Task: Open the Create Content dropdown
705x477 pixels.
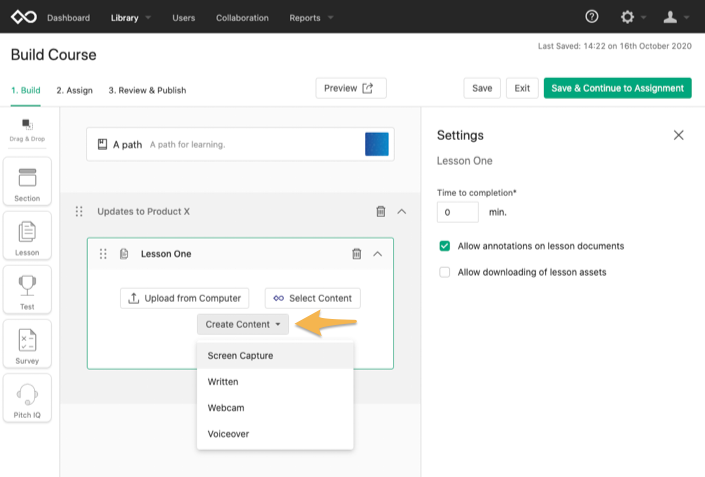Action: click(x=243, y=324)
